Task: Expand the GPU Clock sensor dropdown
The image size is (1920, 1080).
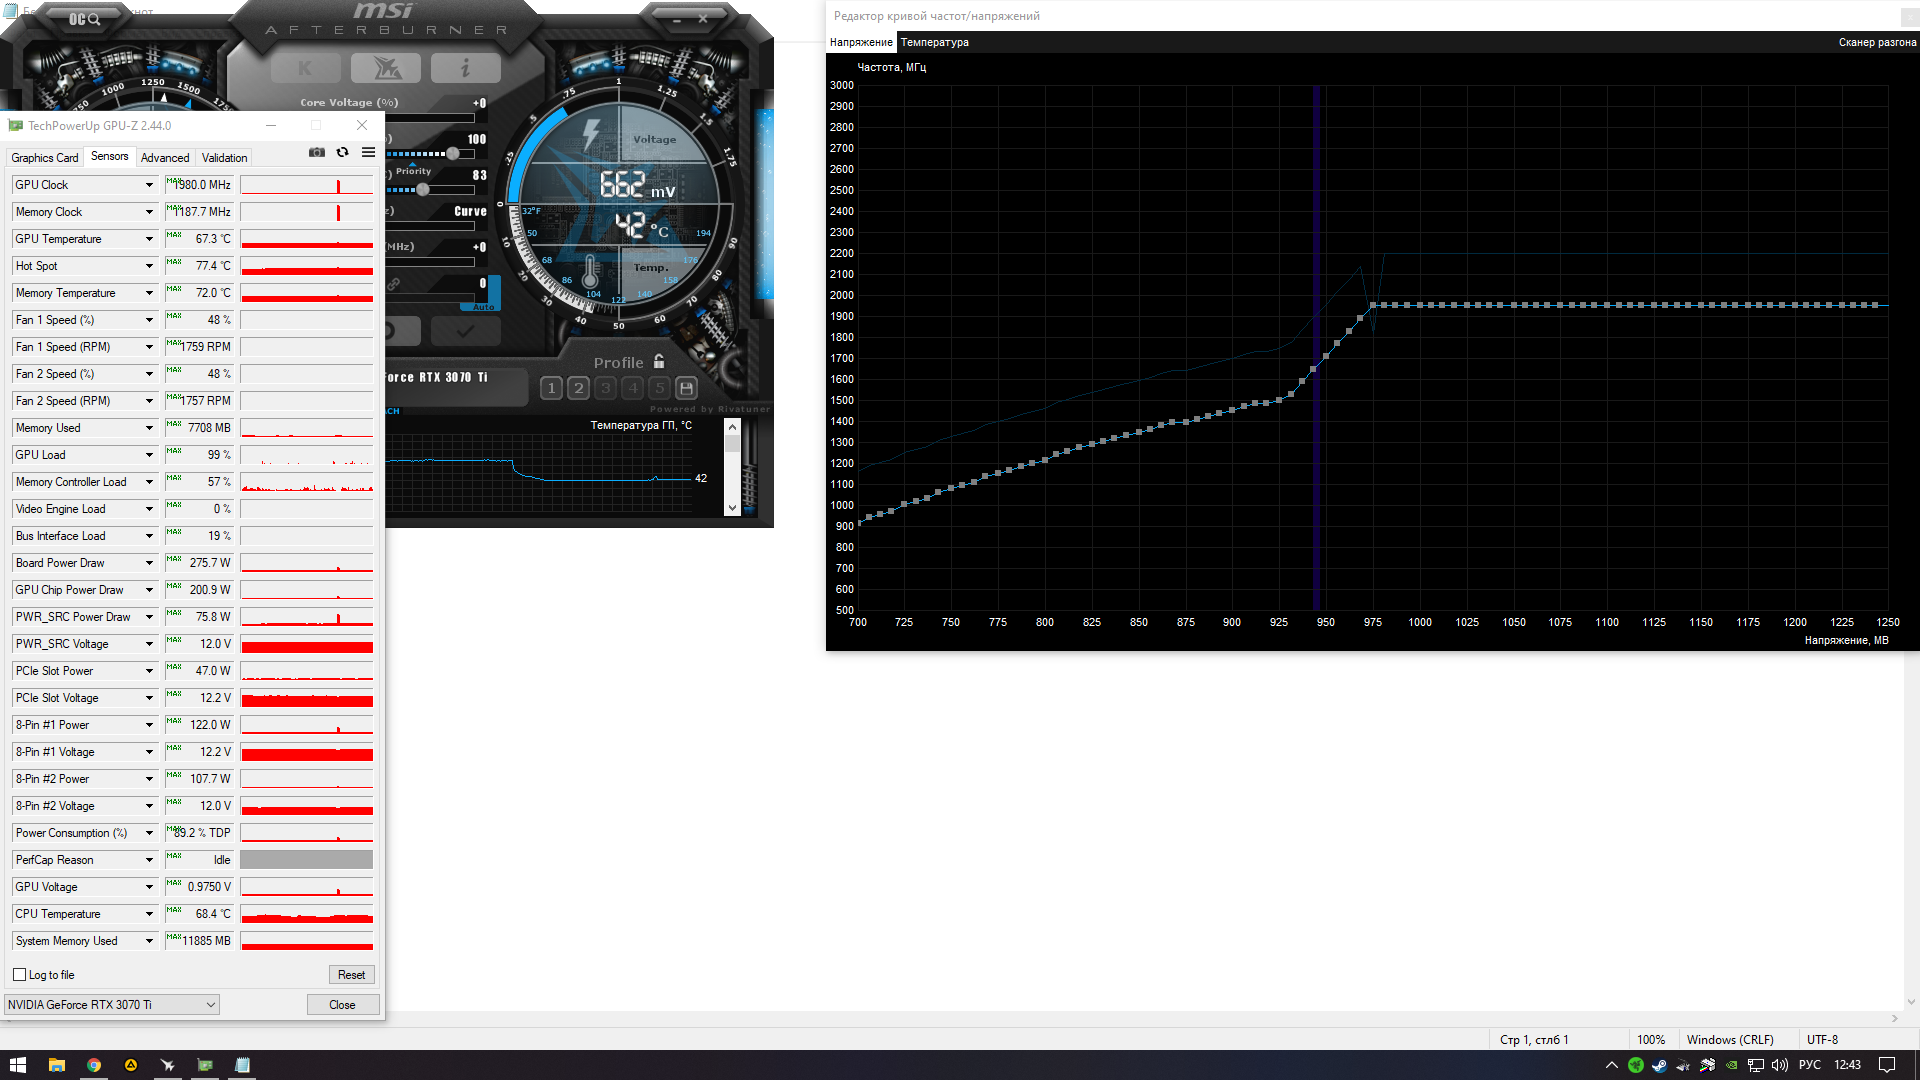Action: point(149,185)
